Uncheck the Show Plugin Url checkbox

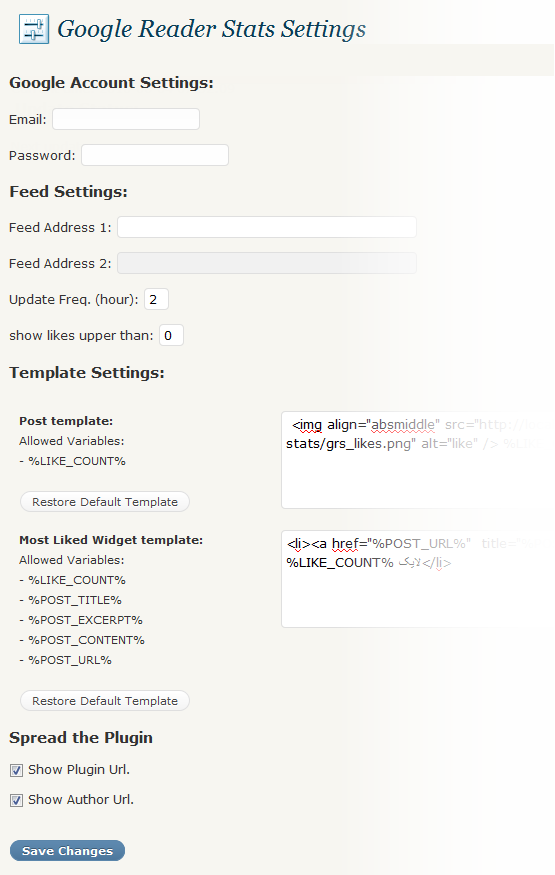(16, 771)
